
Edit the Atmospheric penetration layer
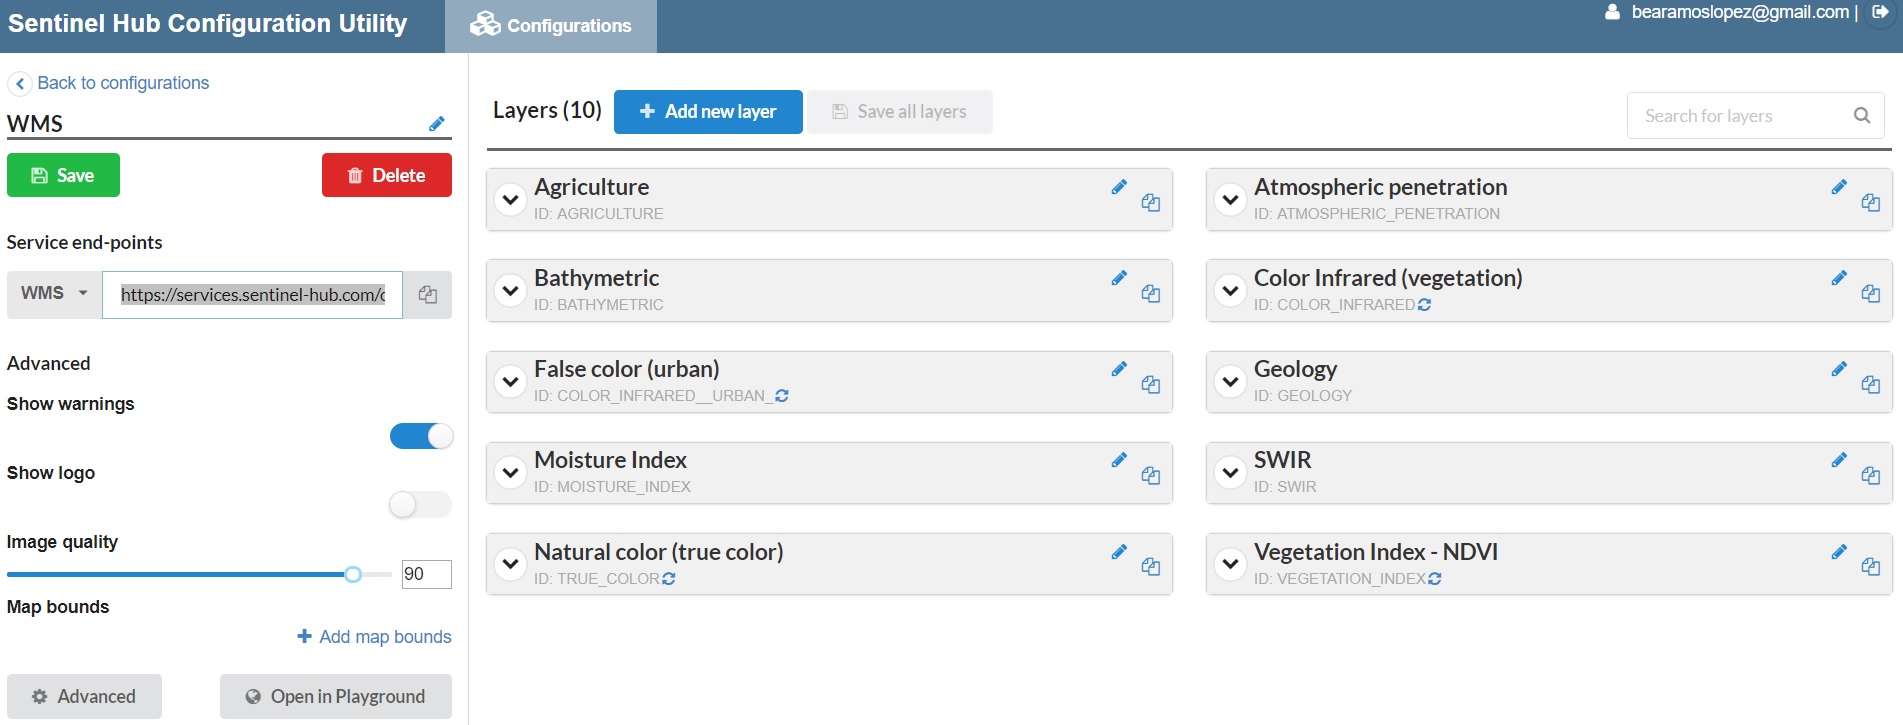[1839, 187]
